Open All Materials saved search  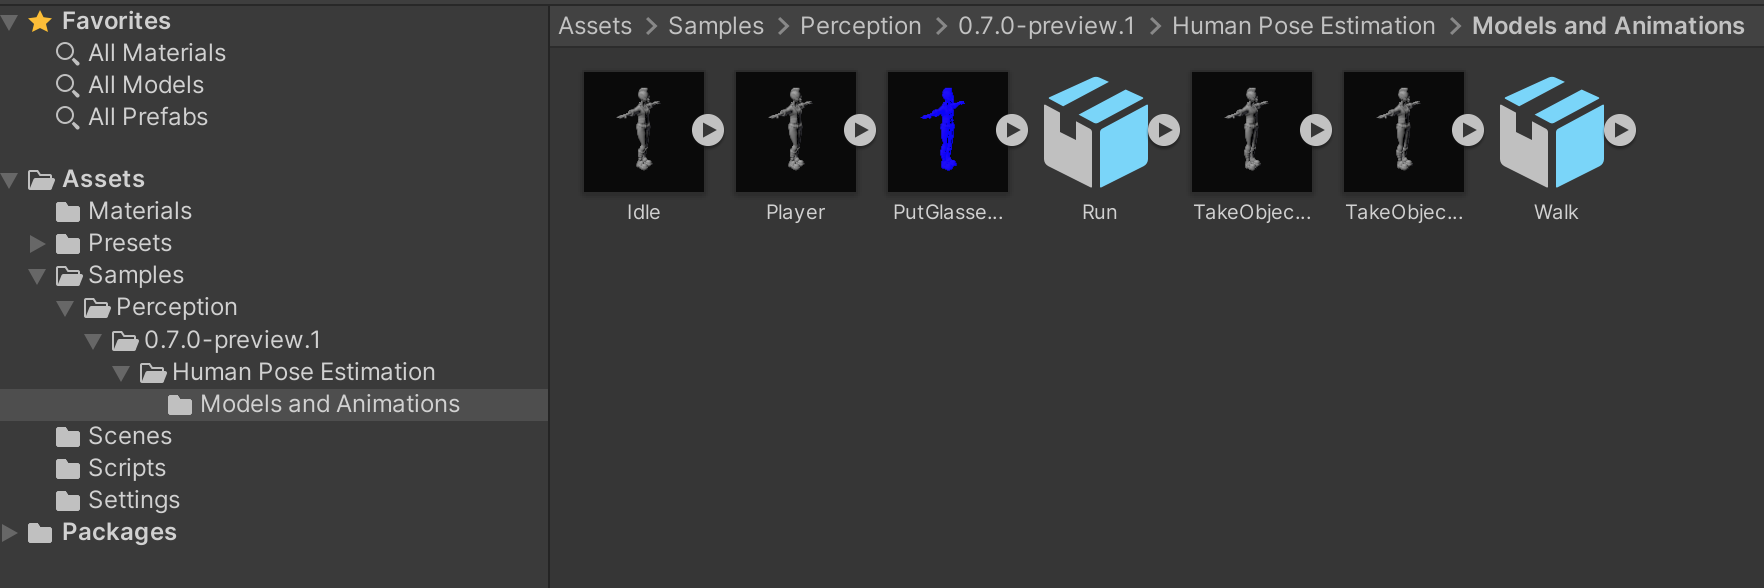tap(156, 53)
